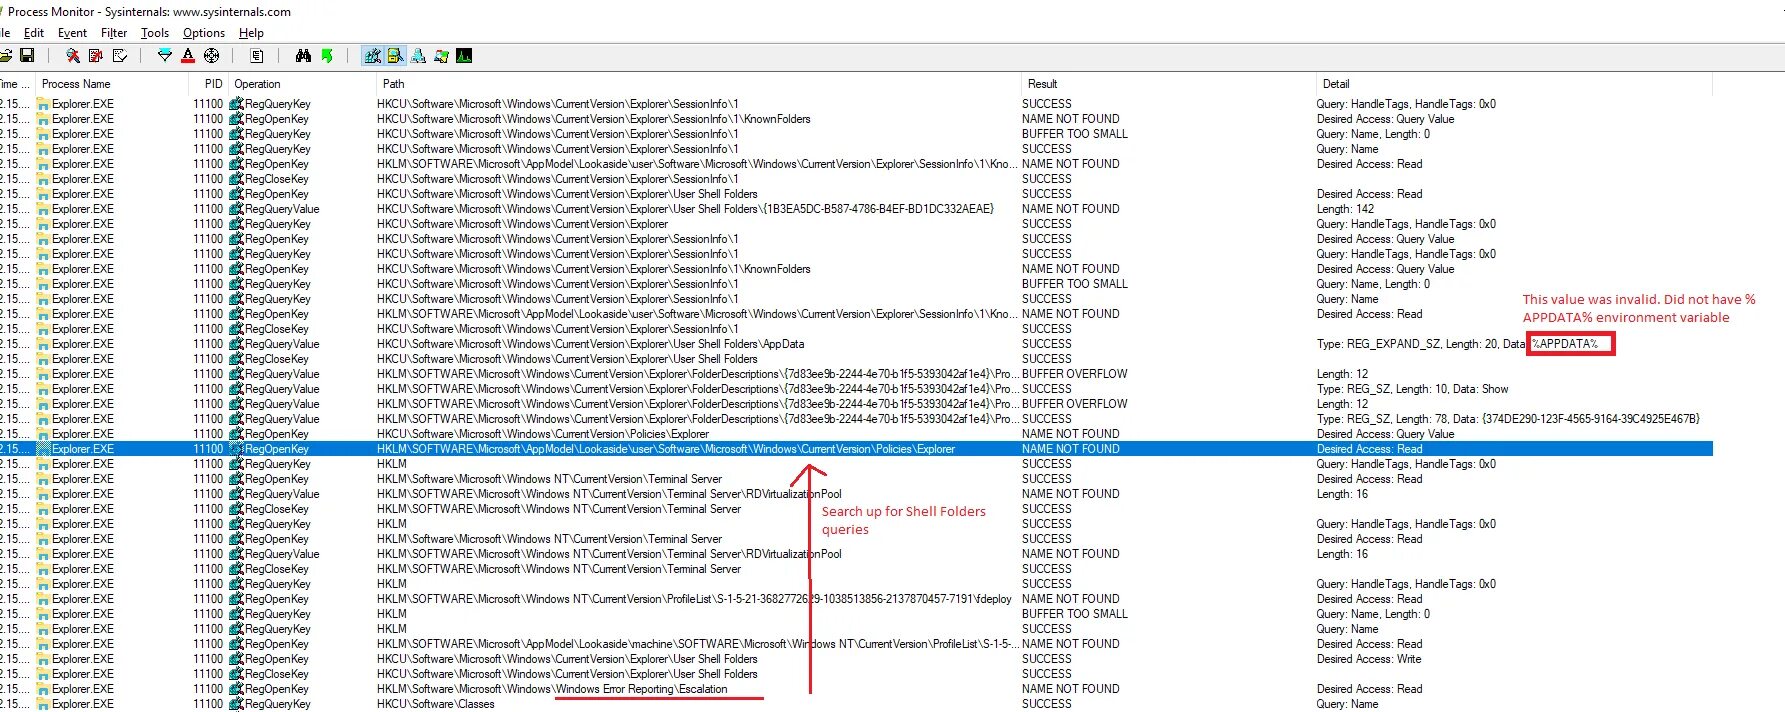Open the Filter menu

pyautogui.click(x=114, y=33)
